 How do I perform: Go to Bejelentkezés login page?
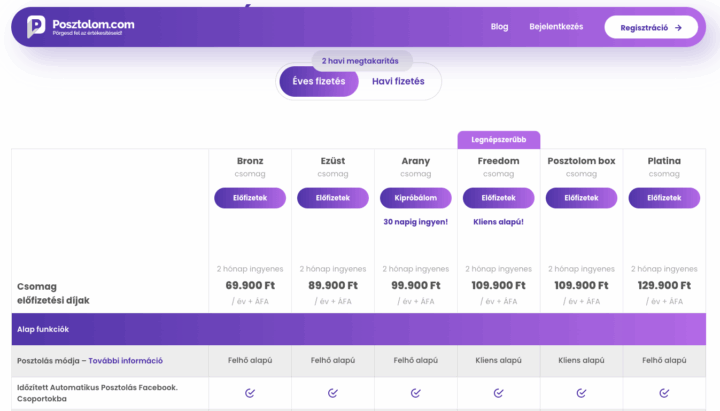556,27
